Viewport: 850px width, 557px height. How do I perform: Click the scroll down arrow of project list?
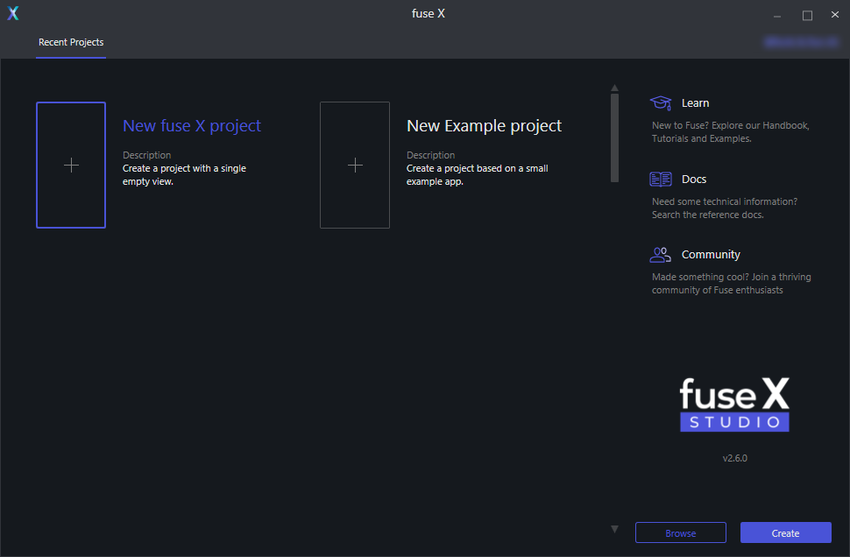[x=614, y=529]
